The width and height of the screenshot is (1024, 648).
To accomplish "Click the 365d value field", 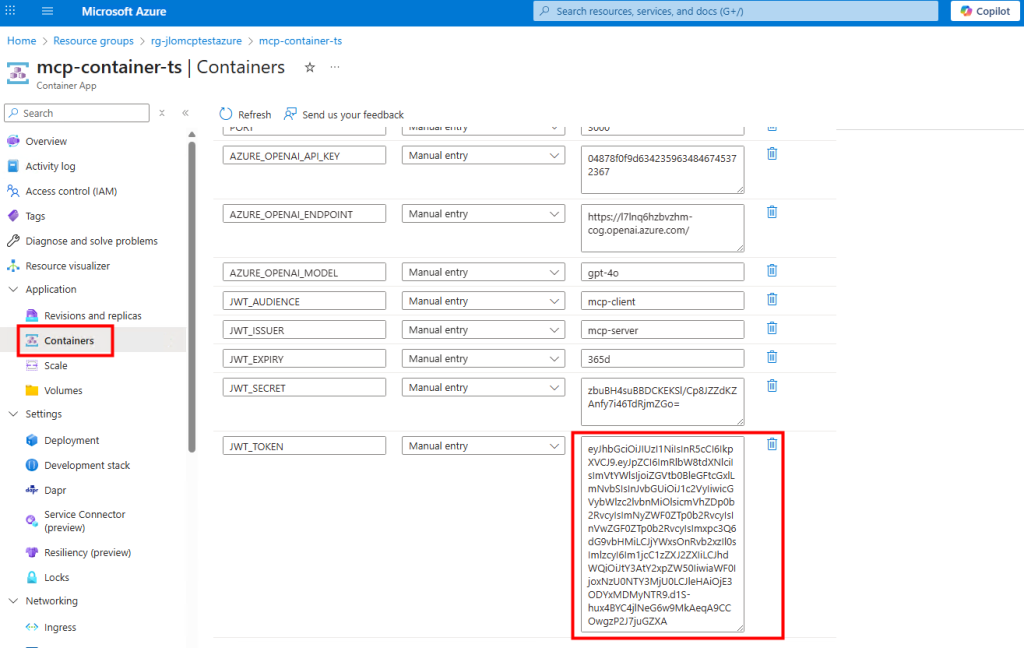I will click(662, 358).
